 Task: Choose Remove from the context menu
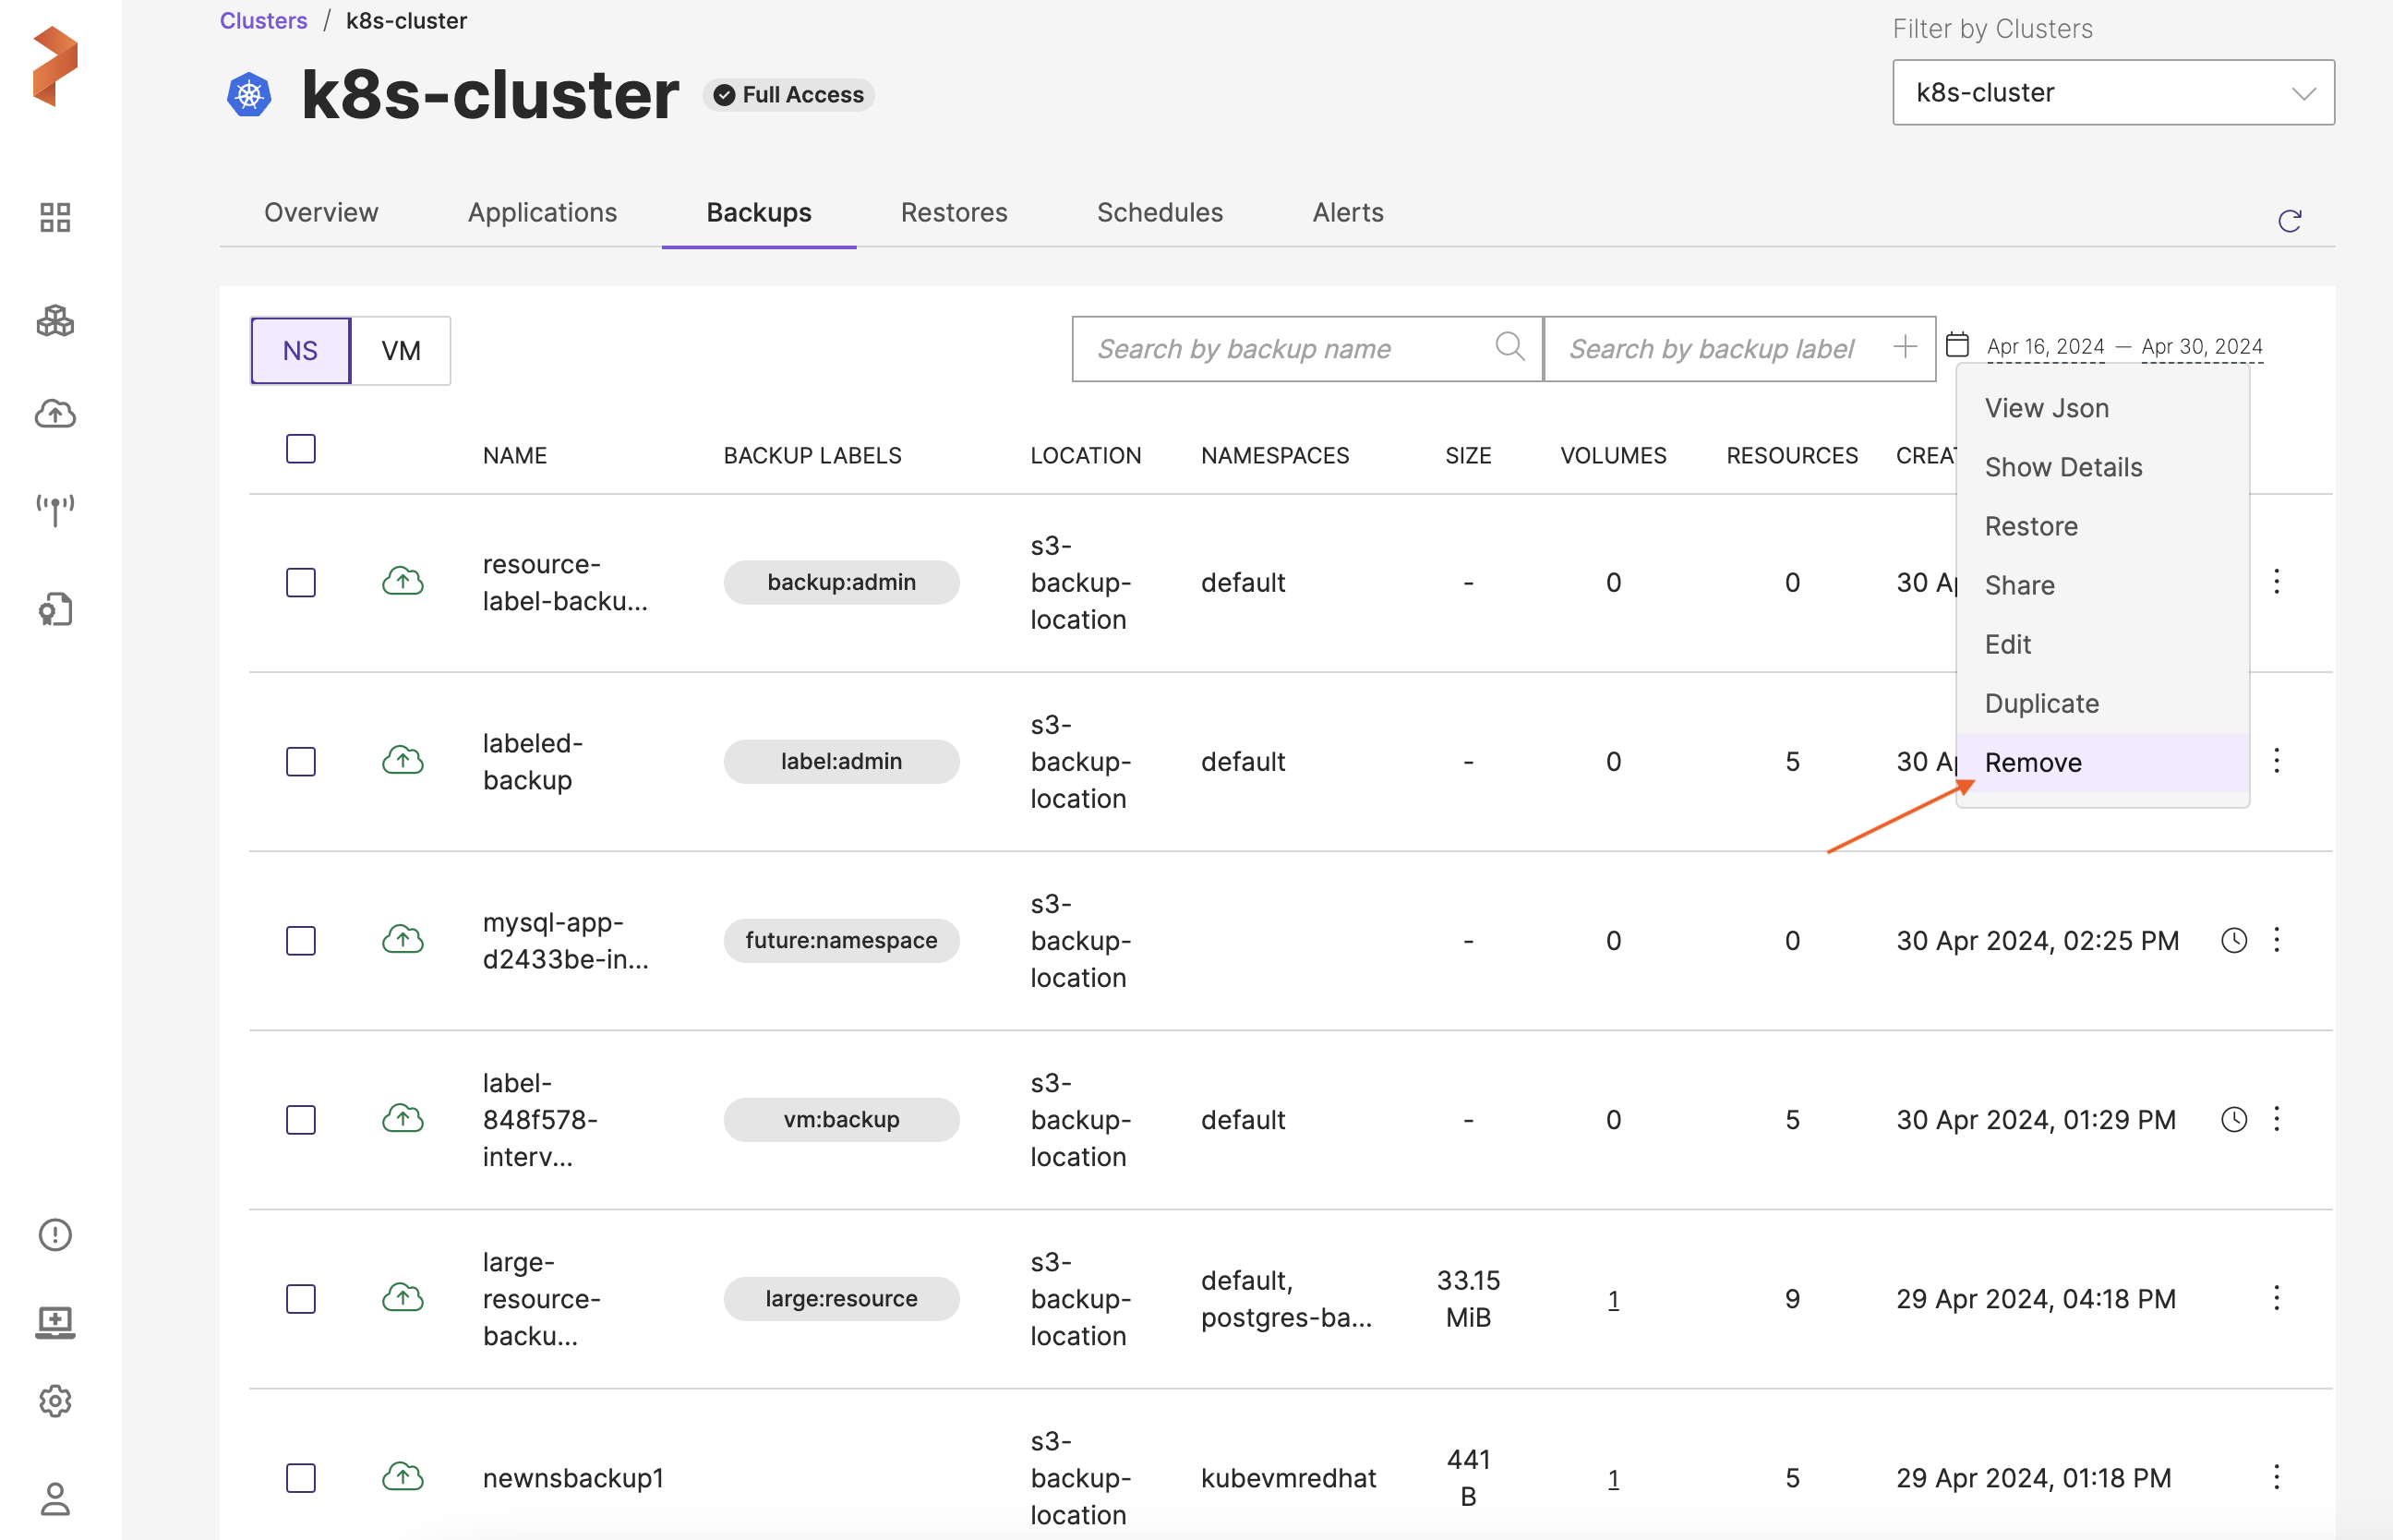(x=2033, y=762)
